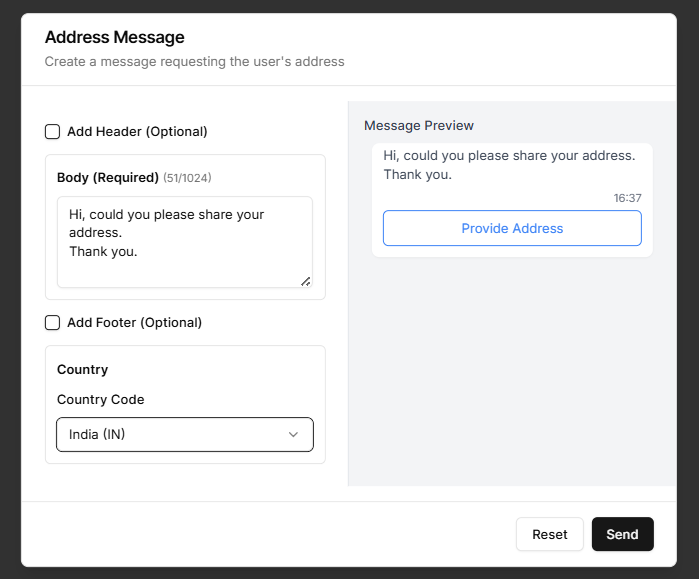
Task: Click the 'Add Header (Optional)' label text
Action: [x=137, y=132]
